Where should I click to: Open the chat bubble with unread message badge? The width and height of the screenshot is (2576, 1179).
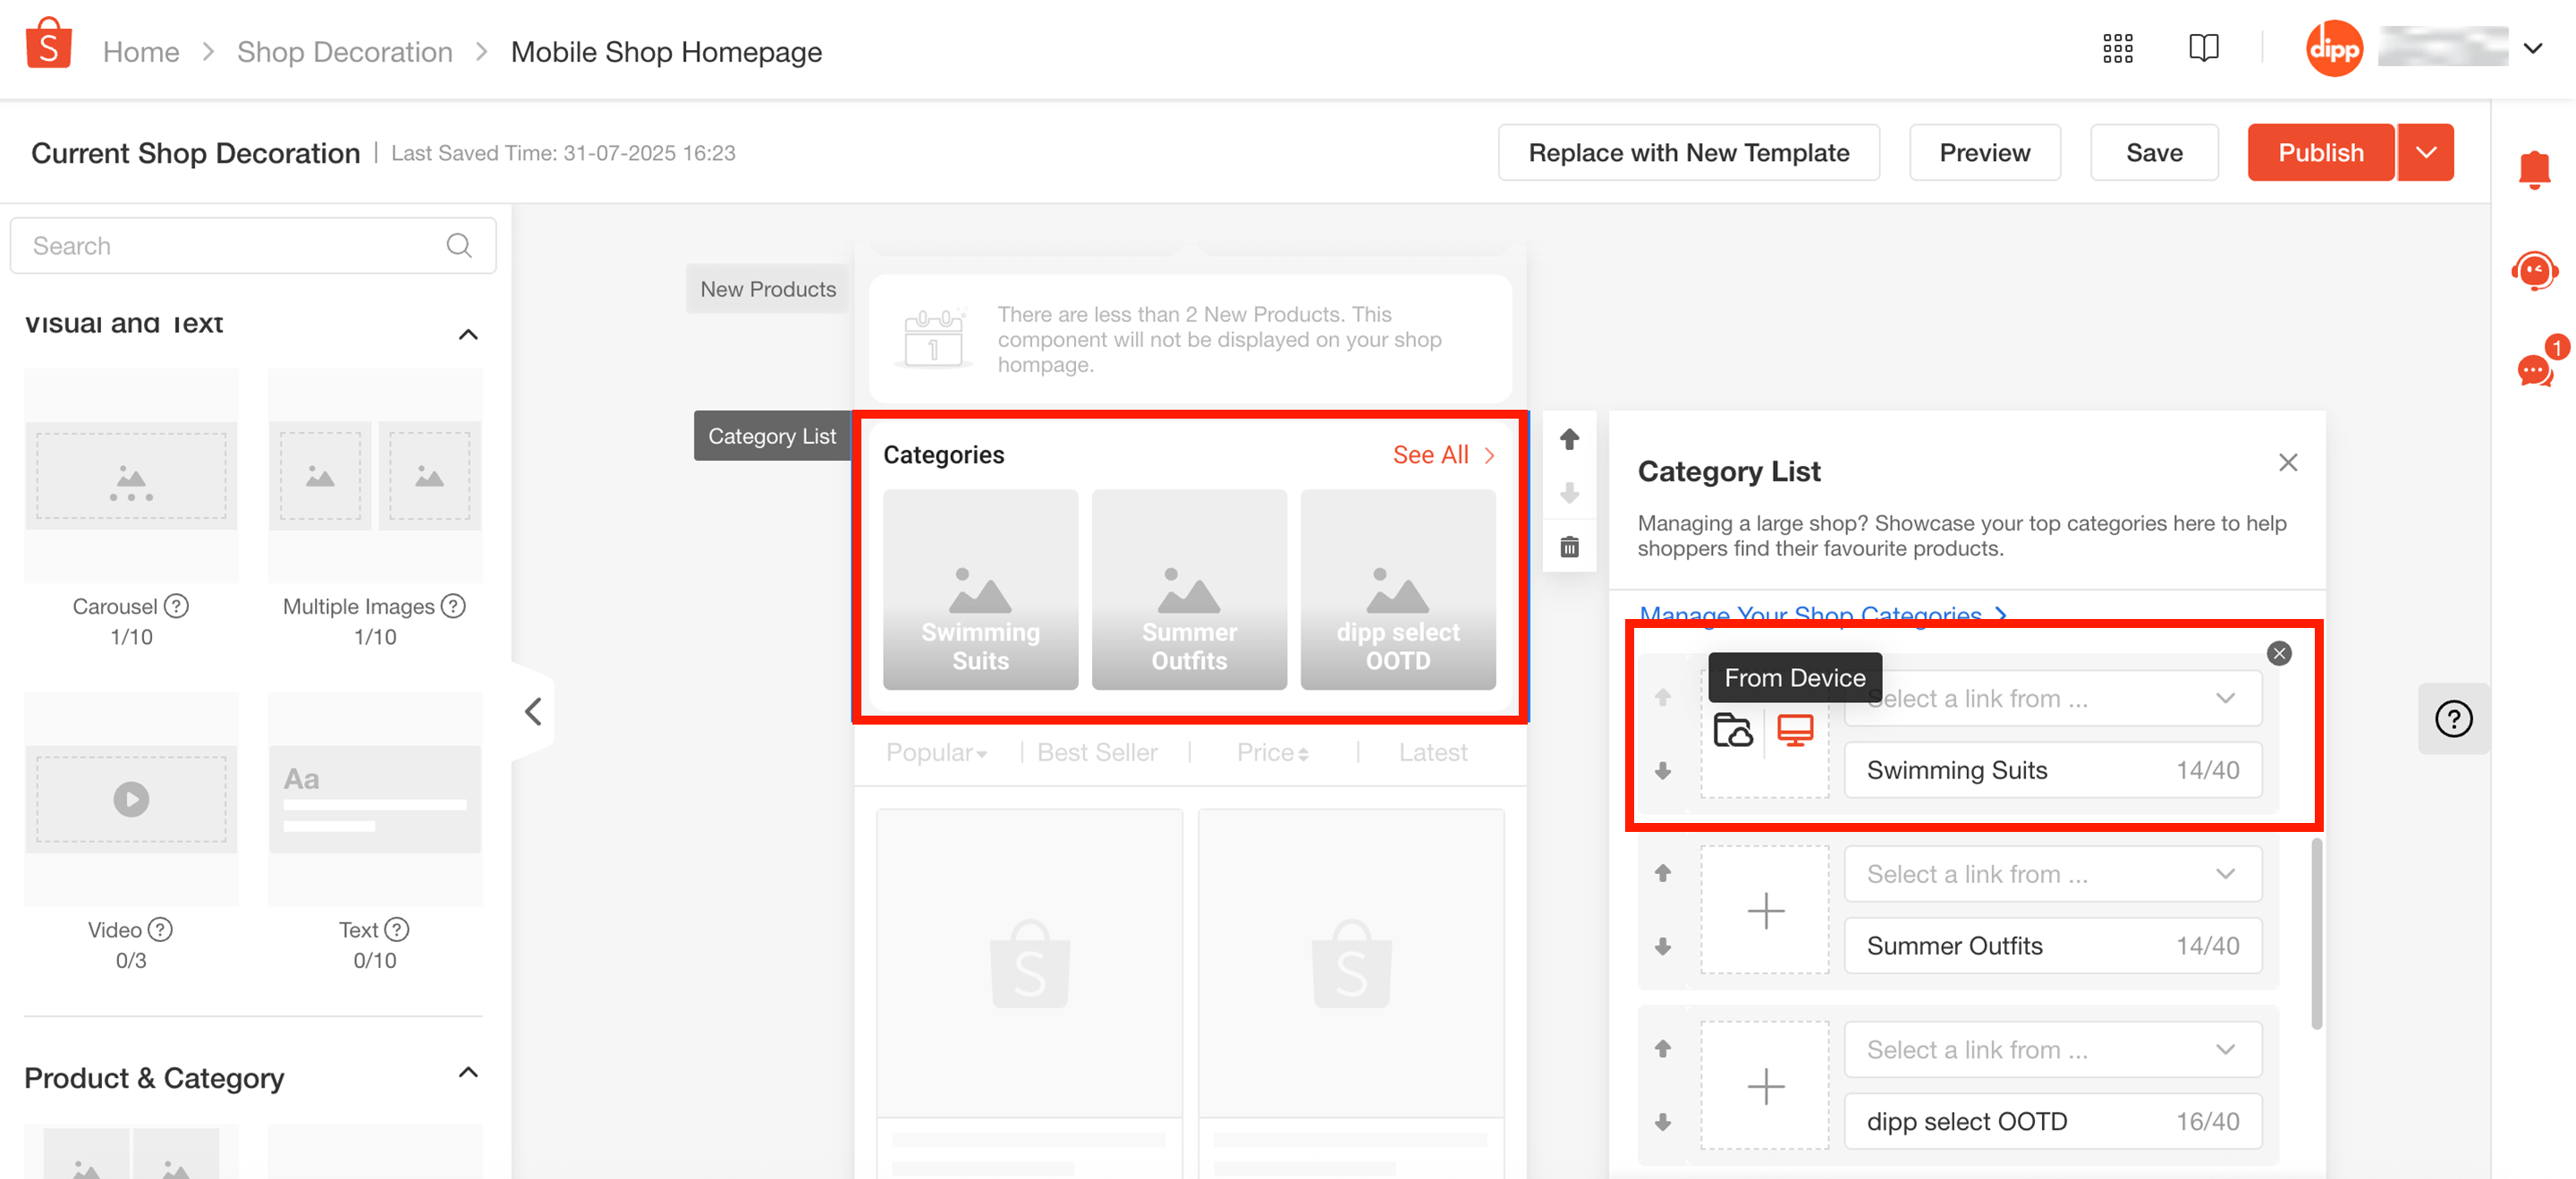2533,371
